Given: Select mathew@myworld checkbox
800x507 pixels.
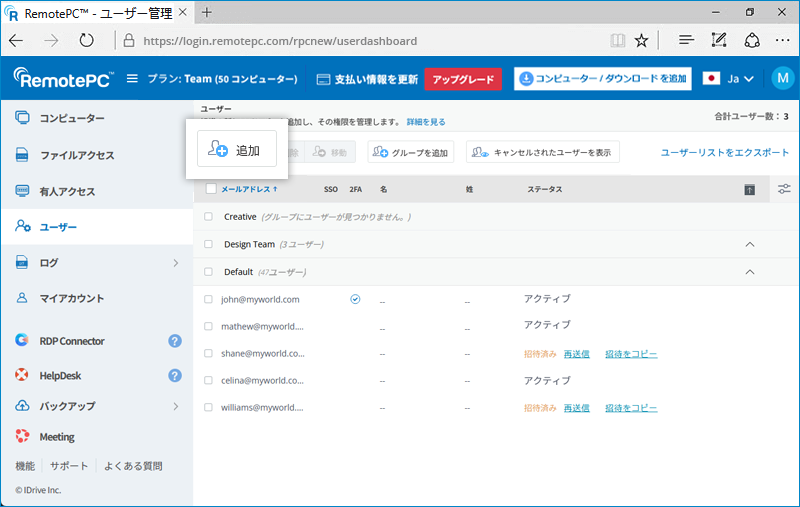Looking at the screenshot, I should 208,326.
